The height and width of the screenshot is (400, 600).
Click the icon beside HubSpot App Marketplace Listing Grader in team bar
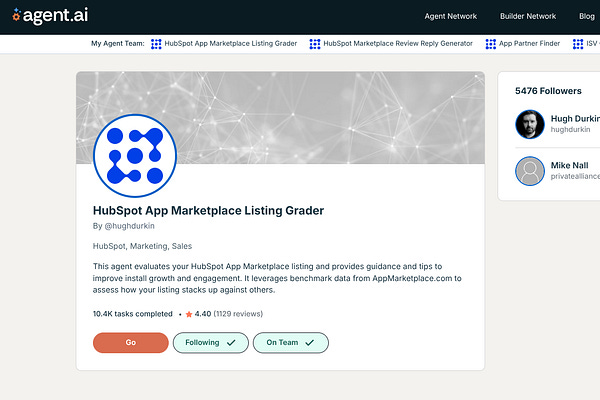click(x=156, y=44)
